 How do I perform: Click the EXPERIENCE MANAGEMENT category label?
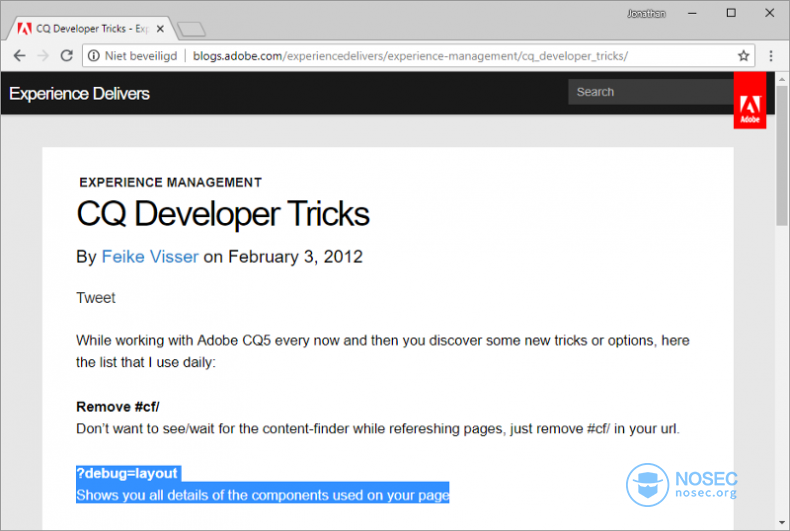[x=170, y=182]
